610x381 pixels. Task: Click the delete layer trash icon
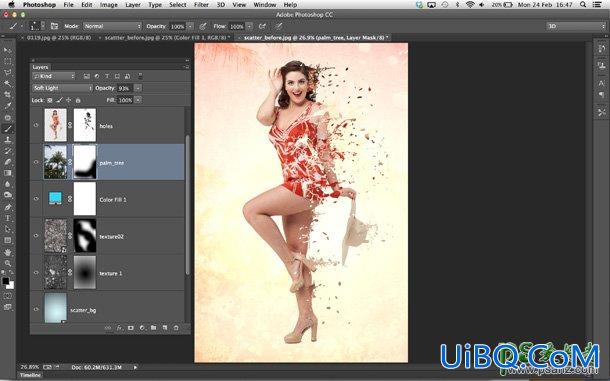click(176, 328)
